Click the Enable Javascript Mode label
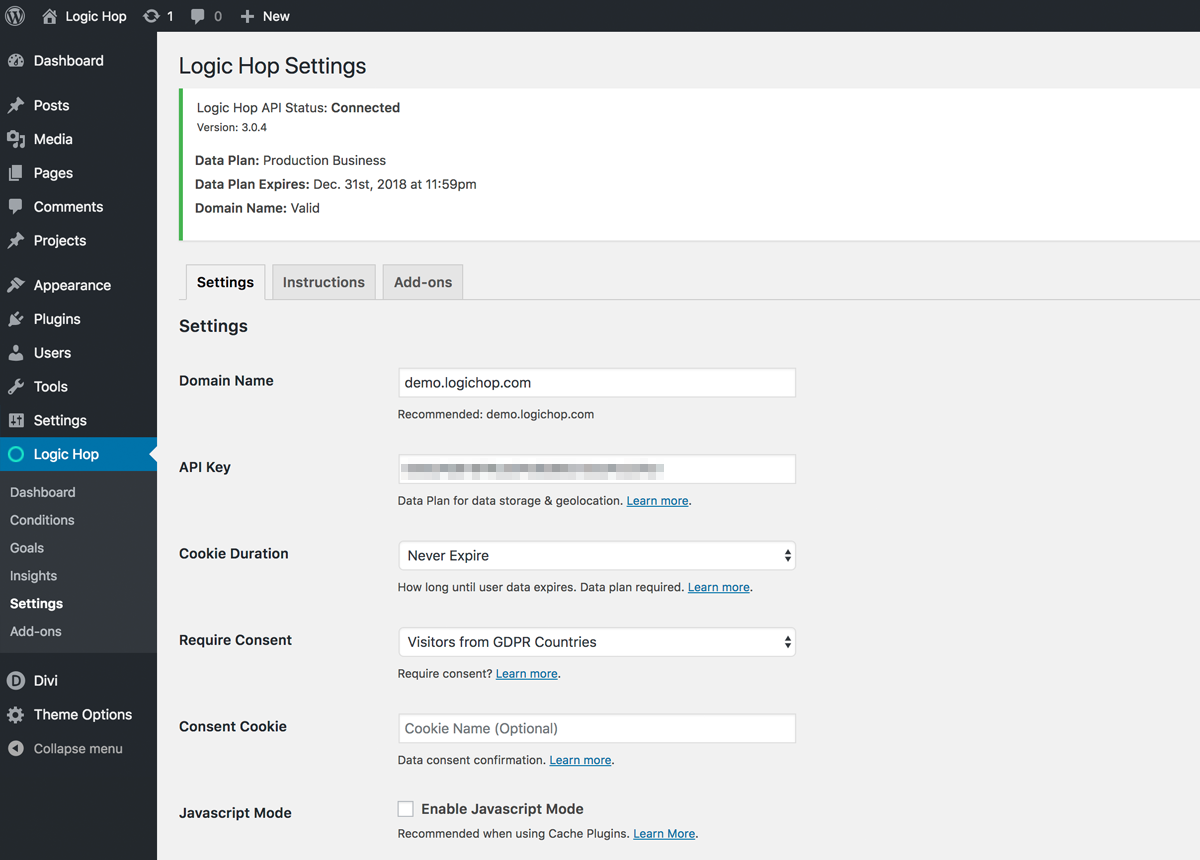This screenshot has height=860, width=1200. click(x=502, y=809)
